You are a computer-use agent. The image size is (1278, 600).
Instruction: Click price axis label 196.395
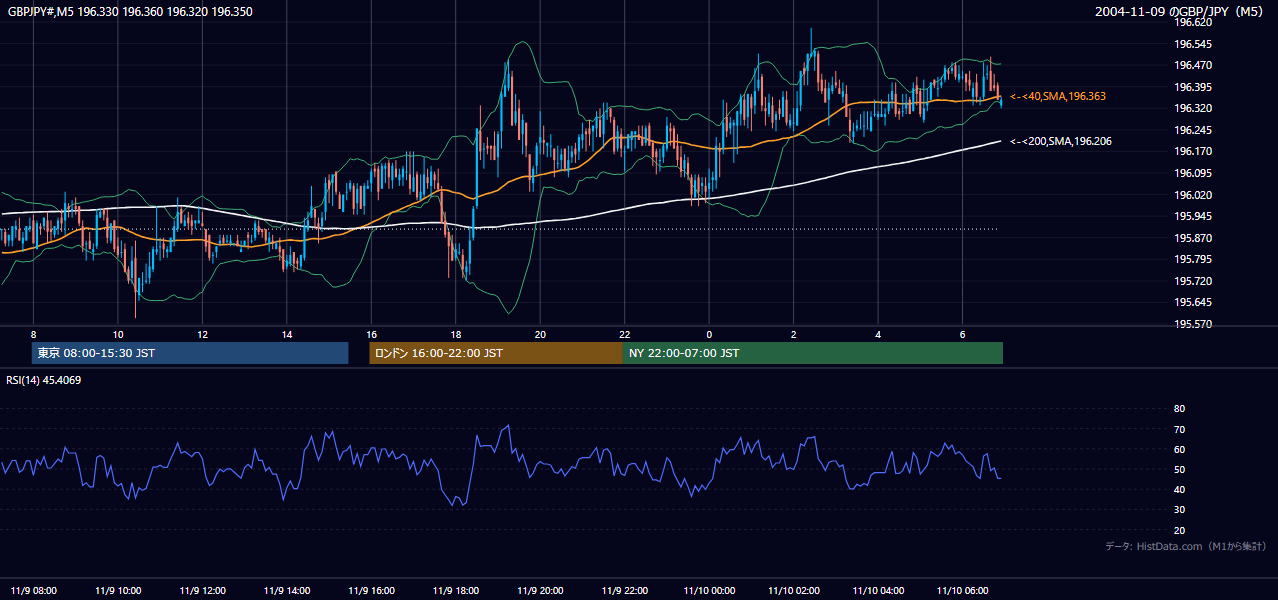(x=1193, y=87)
